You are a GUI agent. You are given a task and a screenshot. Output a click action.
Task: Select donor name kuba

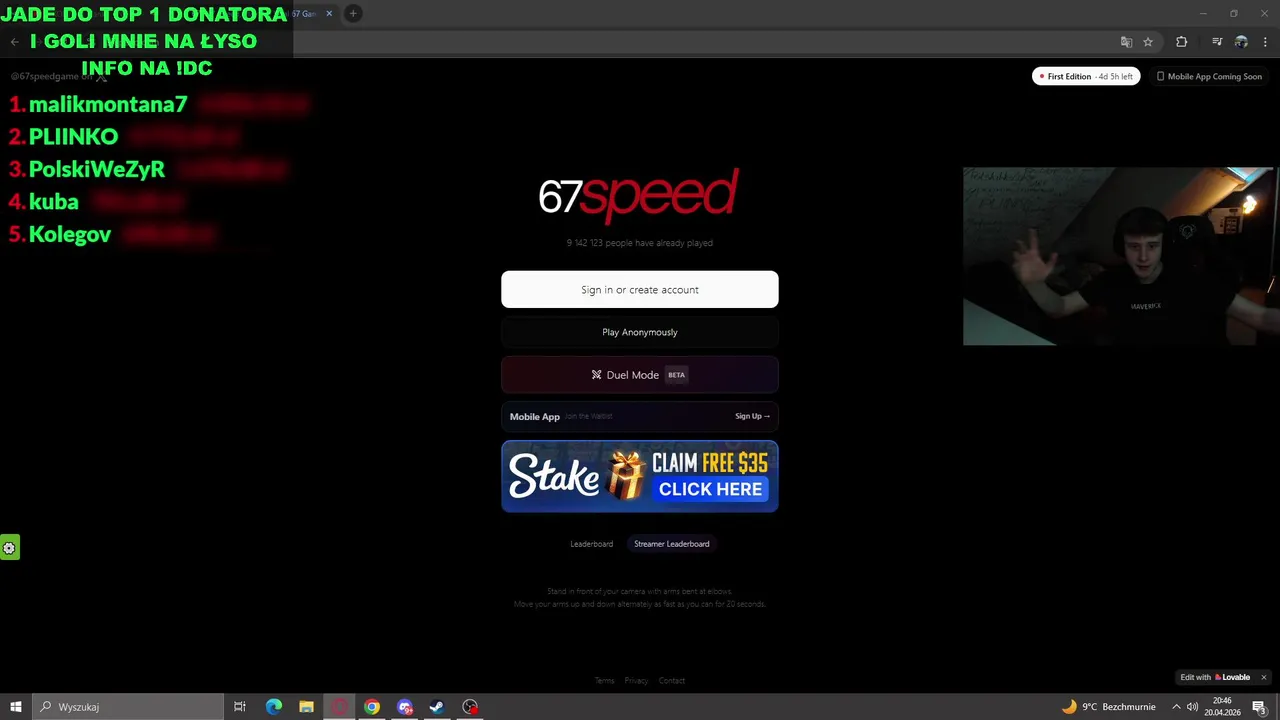click(x=54, y=201)
